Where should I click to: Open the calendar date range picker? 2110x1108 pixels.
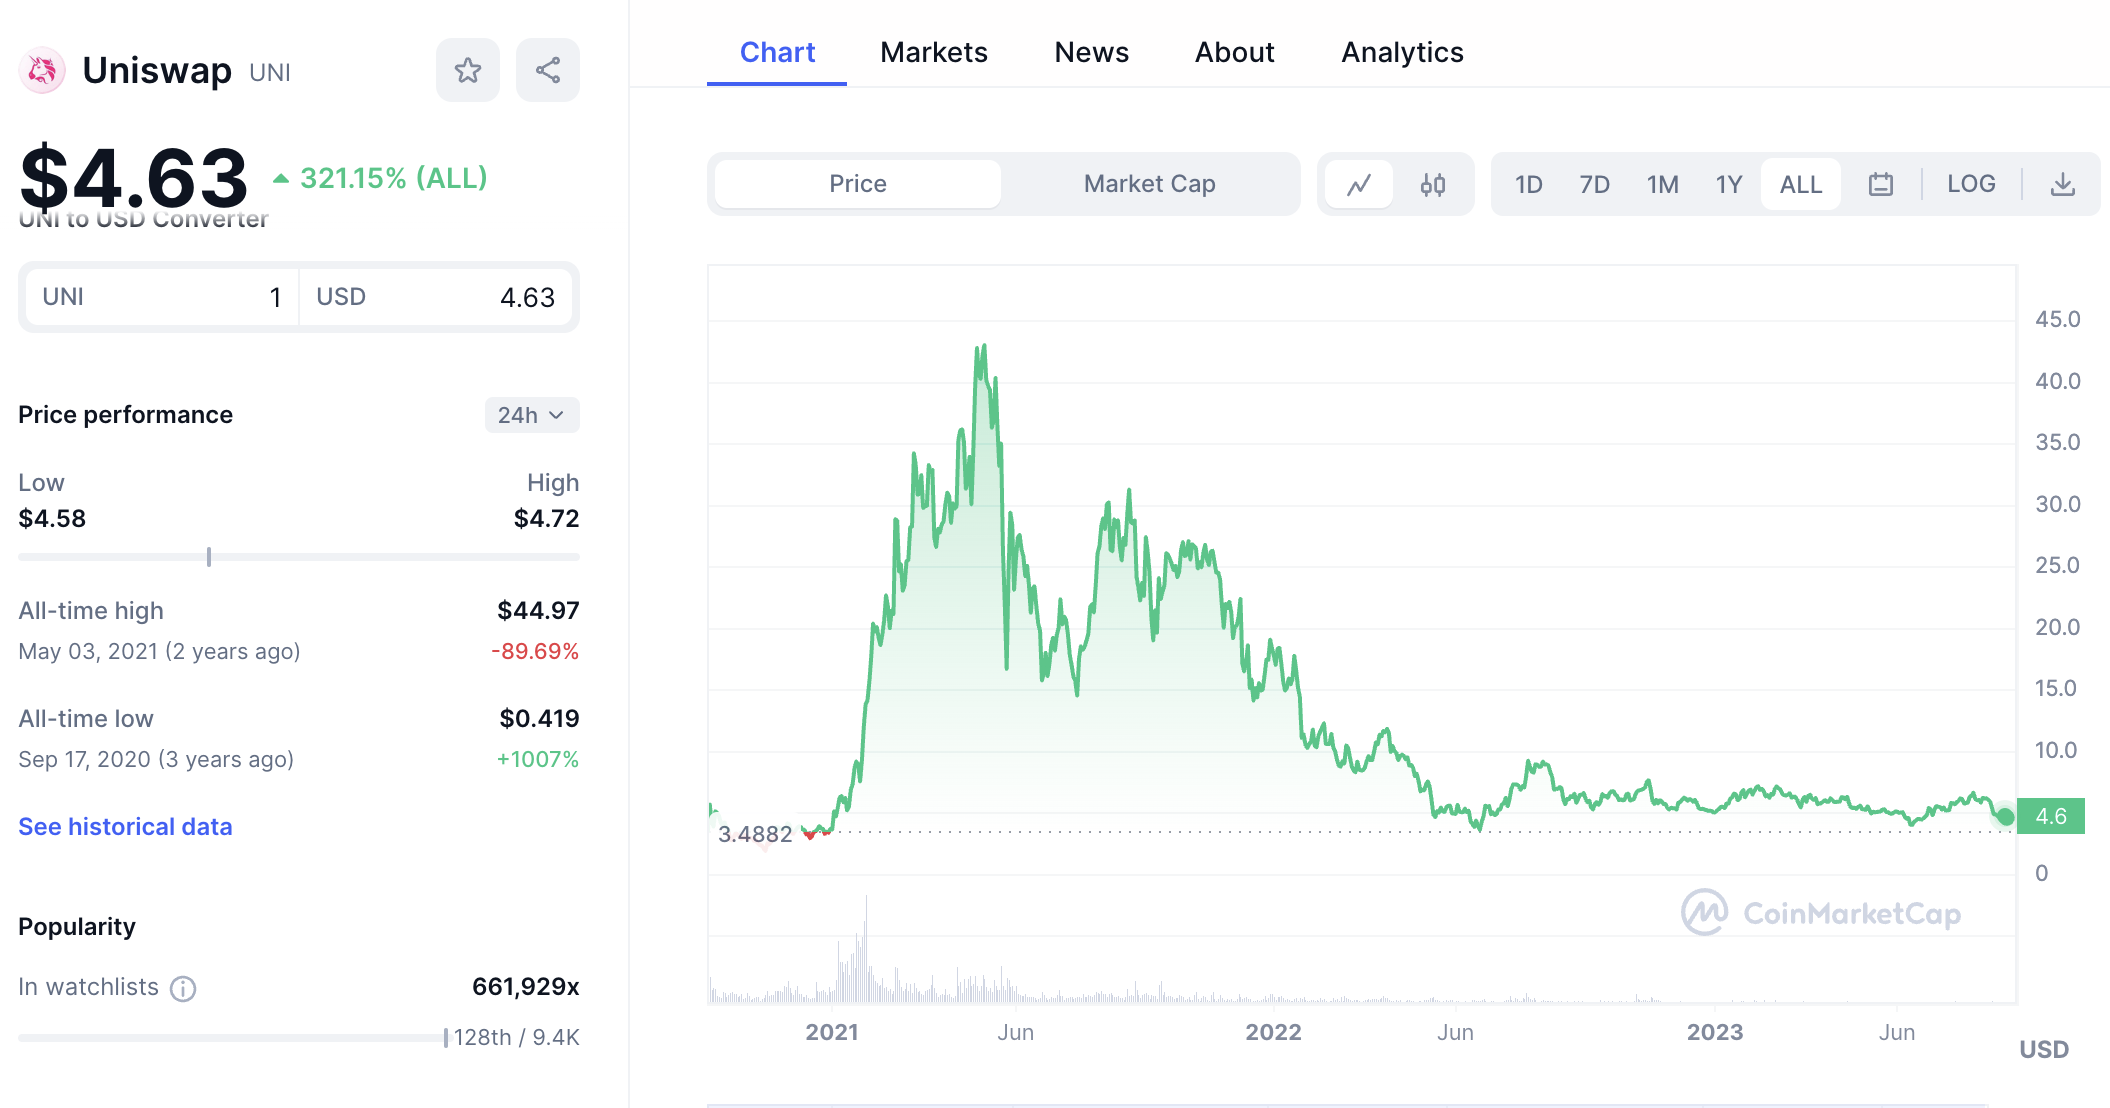click(x=1880, y=184)
